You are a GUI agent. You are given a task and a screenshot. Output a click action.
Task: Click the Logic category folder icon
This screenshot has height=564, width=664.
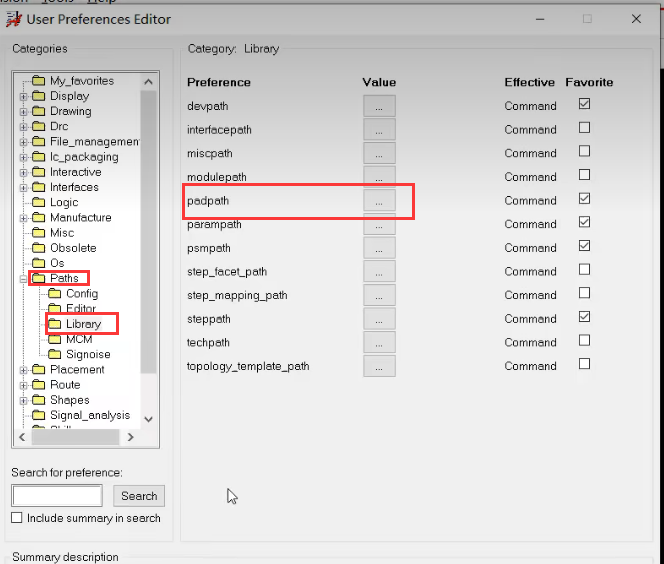39,202
